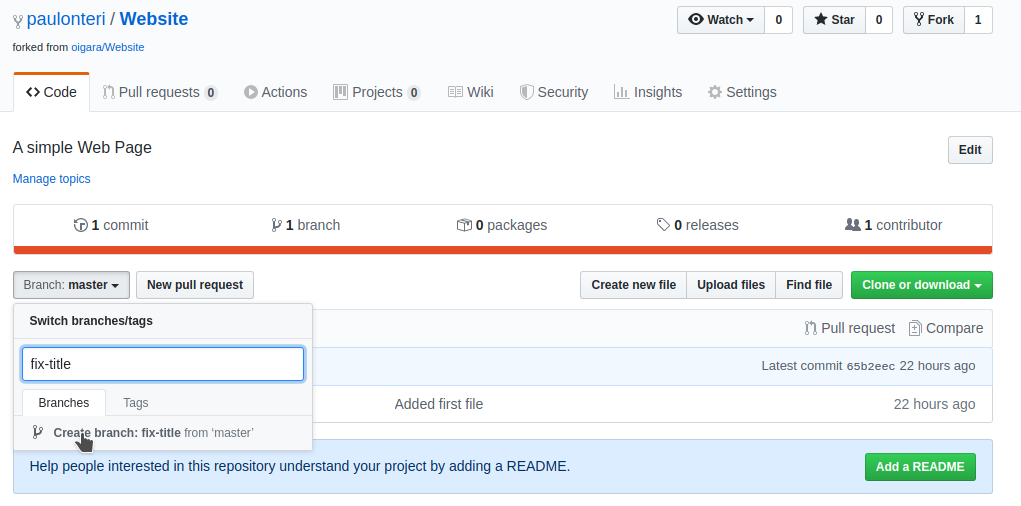Click the branch name input field containing fix-title
1021x506 pixels.
pyautogui.click(x=162, y=364)
